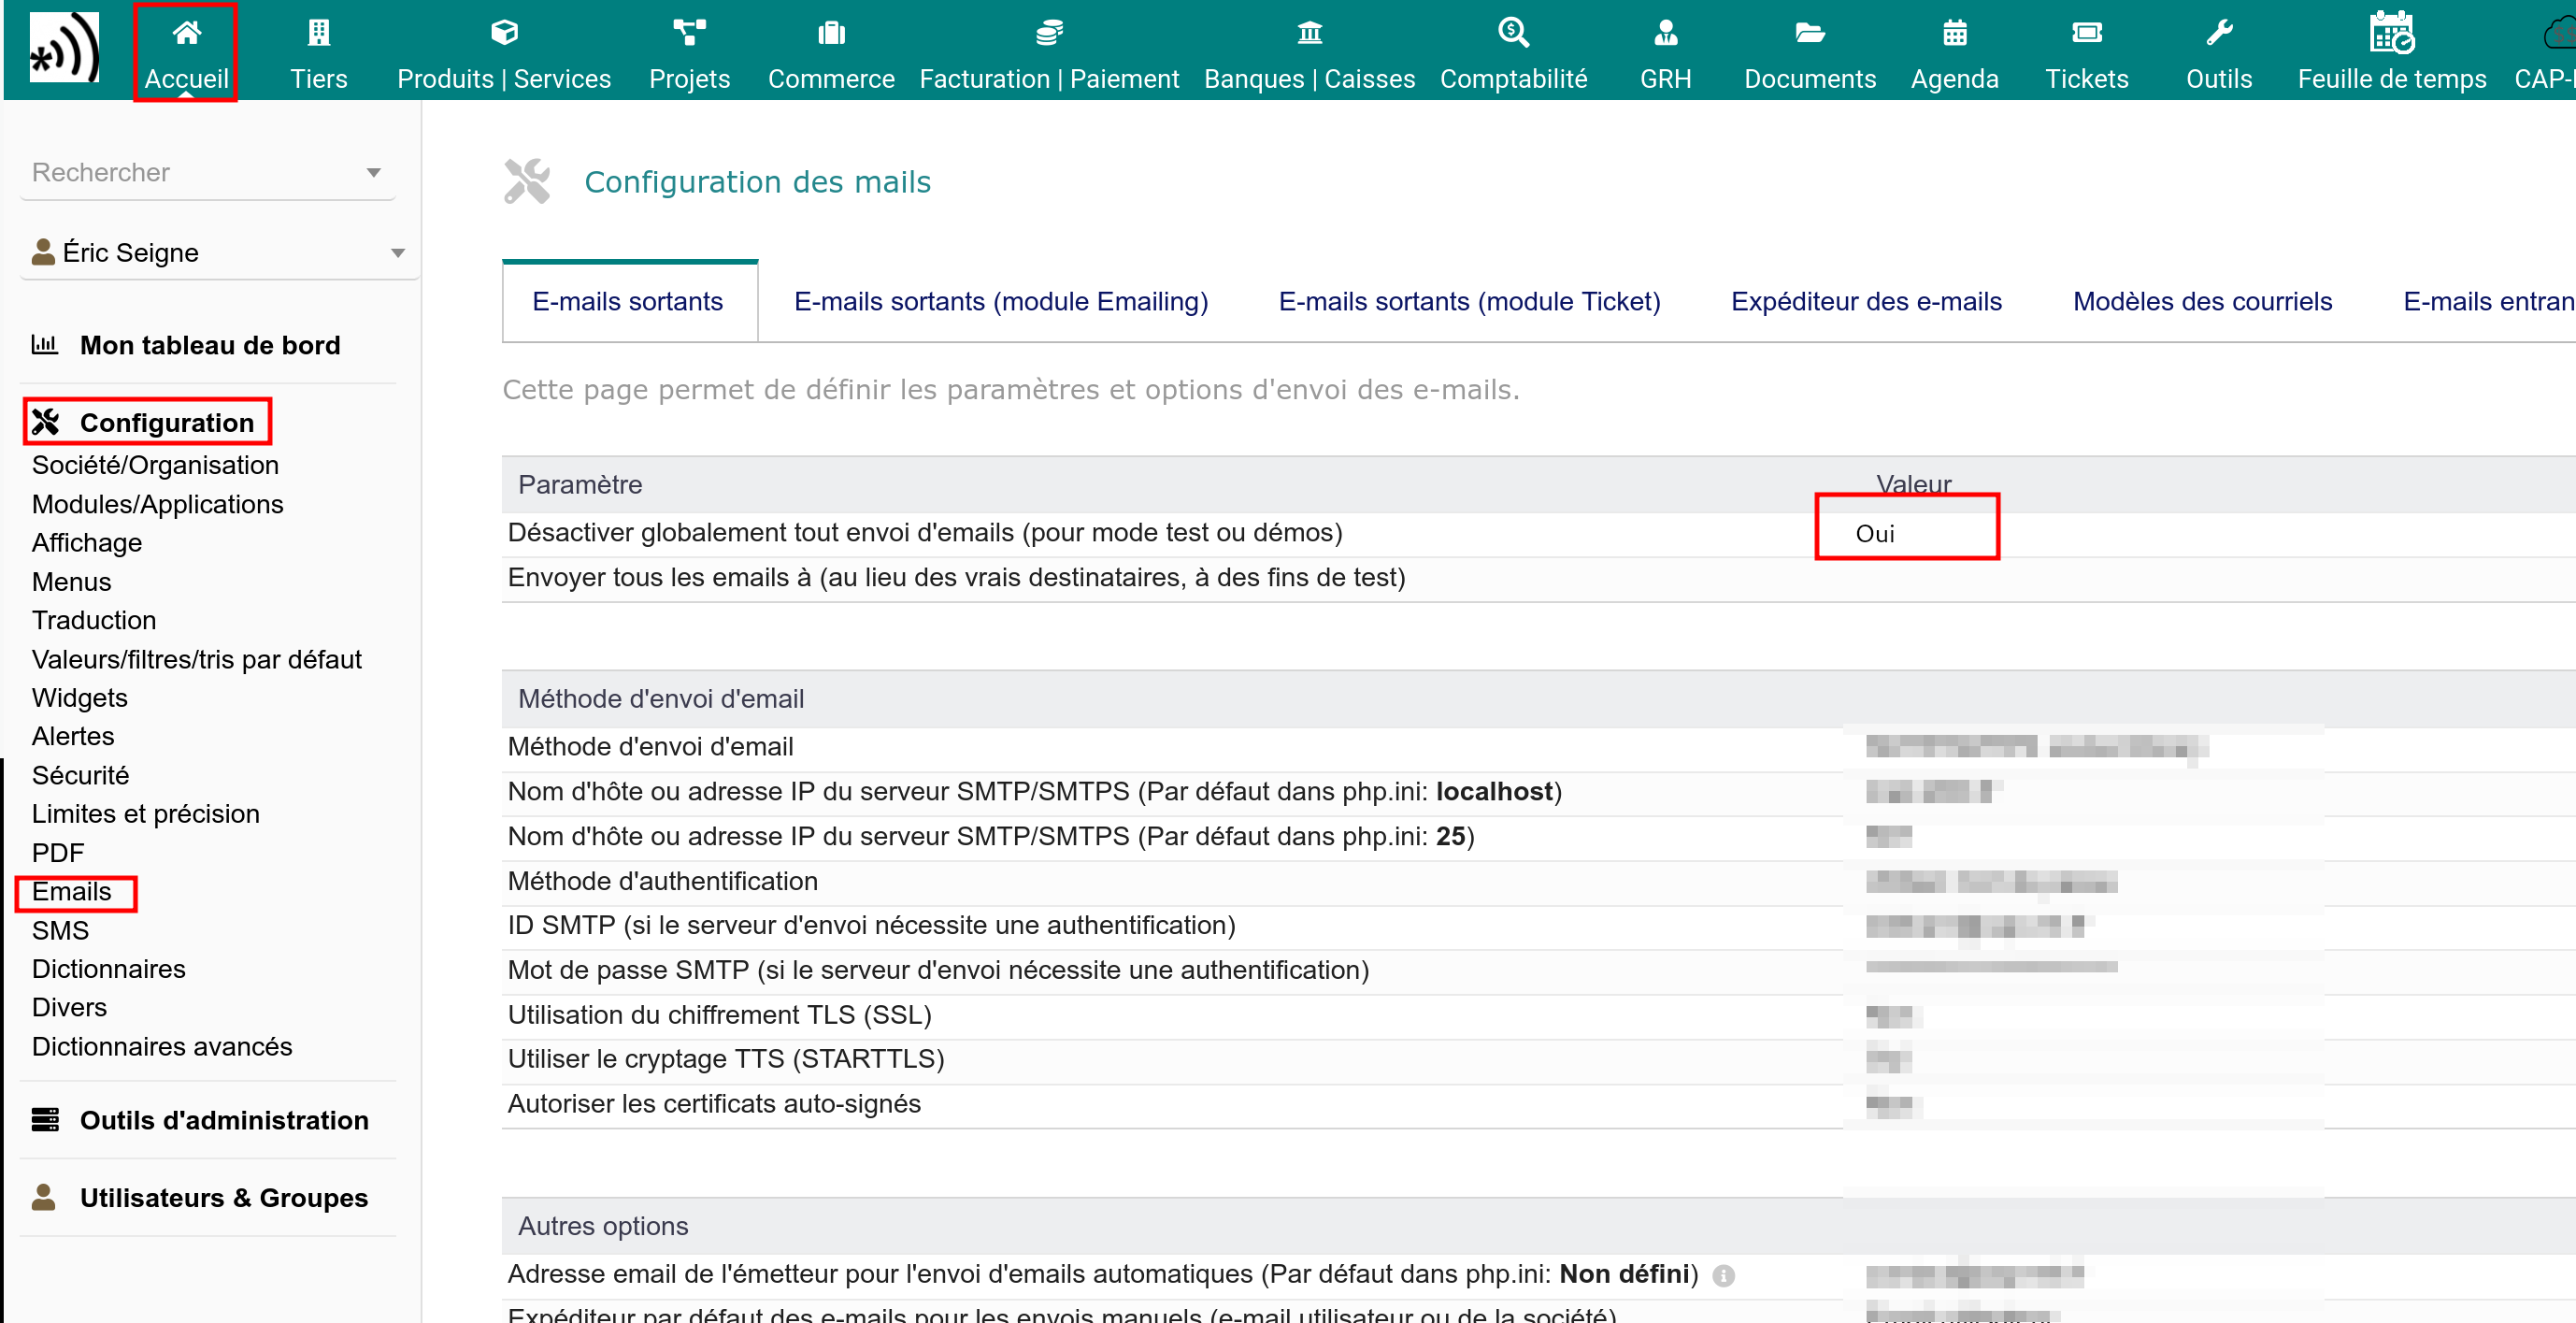Open the Documents folder icon
This screenshot has width=2576, height=1323.
click(1810, 33)
